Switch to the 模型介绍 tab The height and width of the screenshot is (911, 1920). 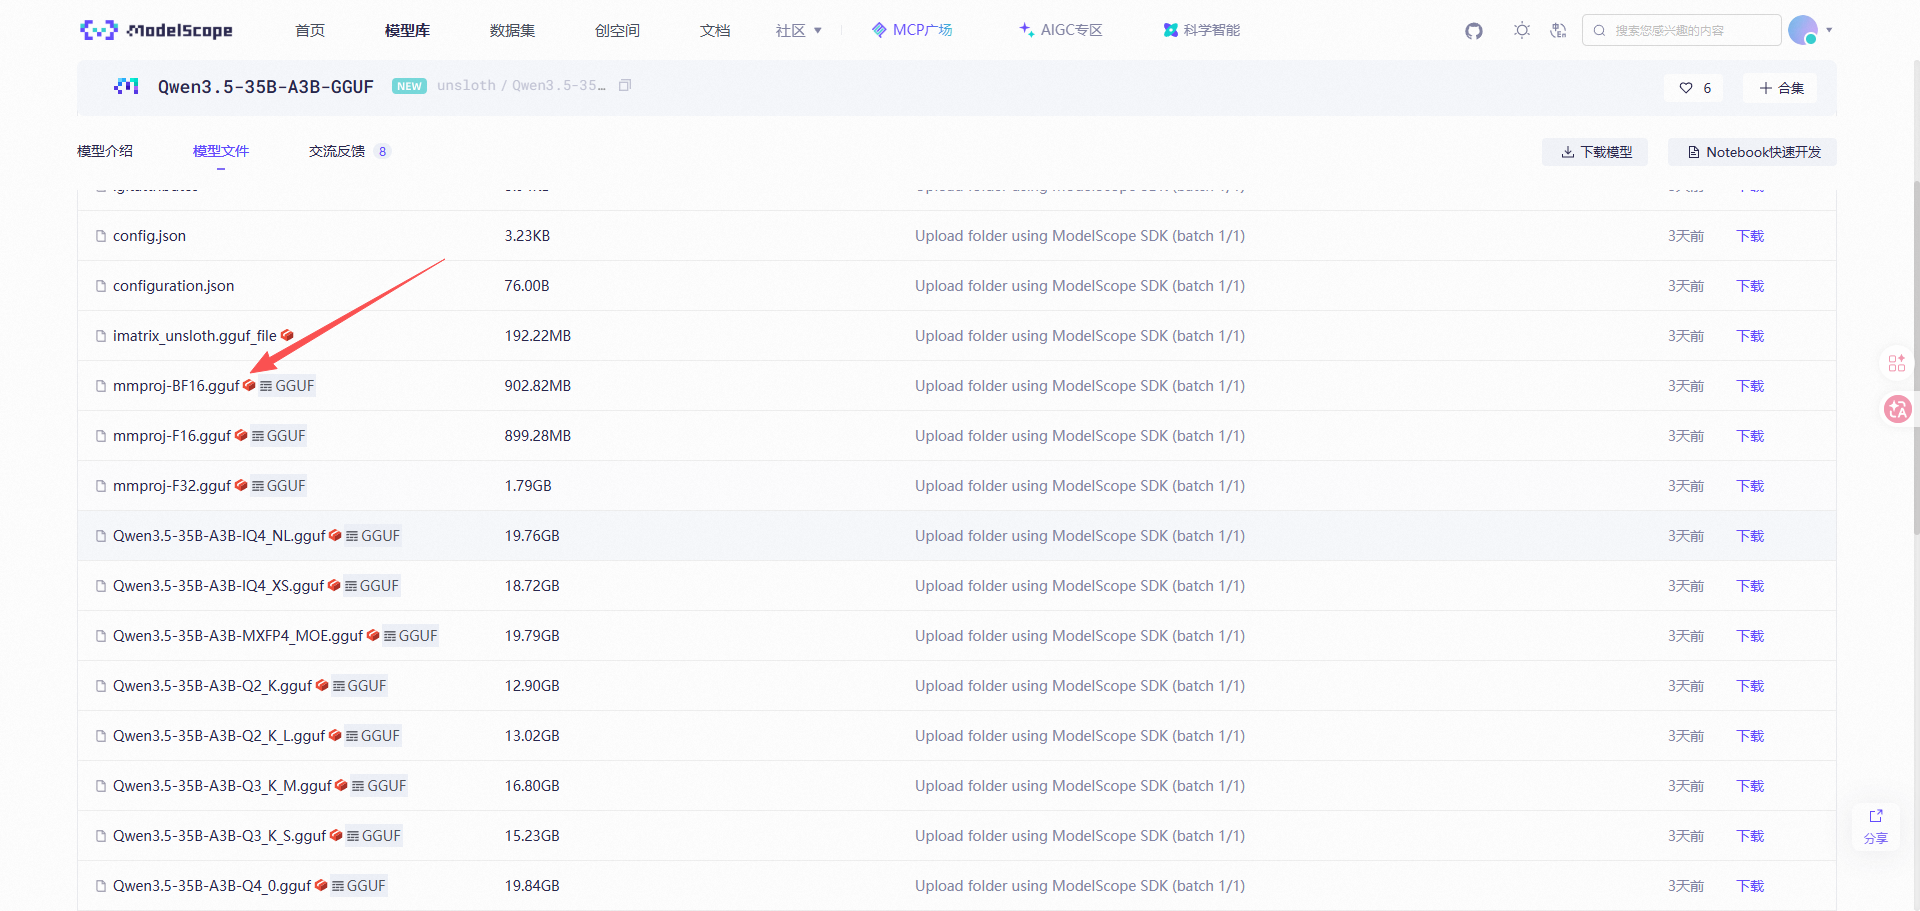(105, 151)
